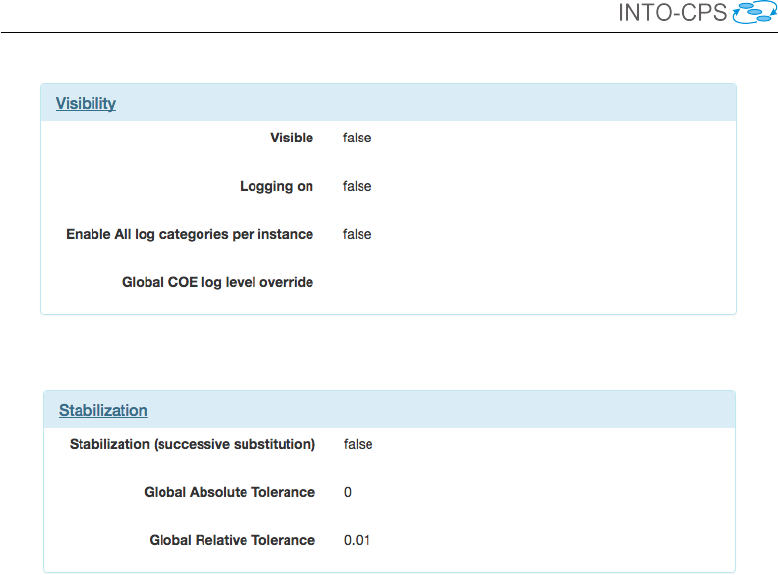This screenshot has width=778, height=575.
Task: Collapse the Visibility section via its heading link
Action: coord(86,103)
